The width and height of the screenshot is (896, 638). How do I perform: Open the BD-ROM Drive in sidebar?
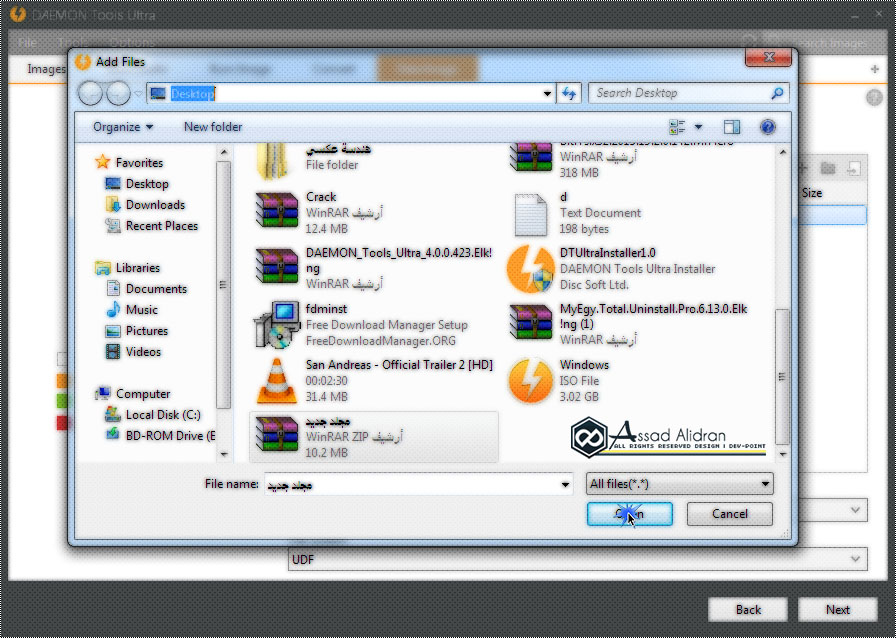(x=160, y=436)
